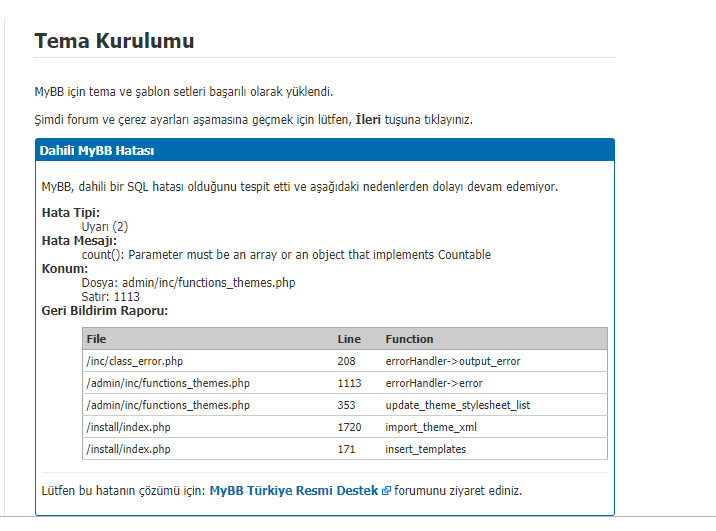Select line 1113 errorHandler->error row

pos(345,383)
